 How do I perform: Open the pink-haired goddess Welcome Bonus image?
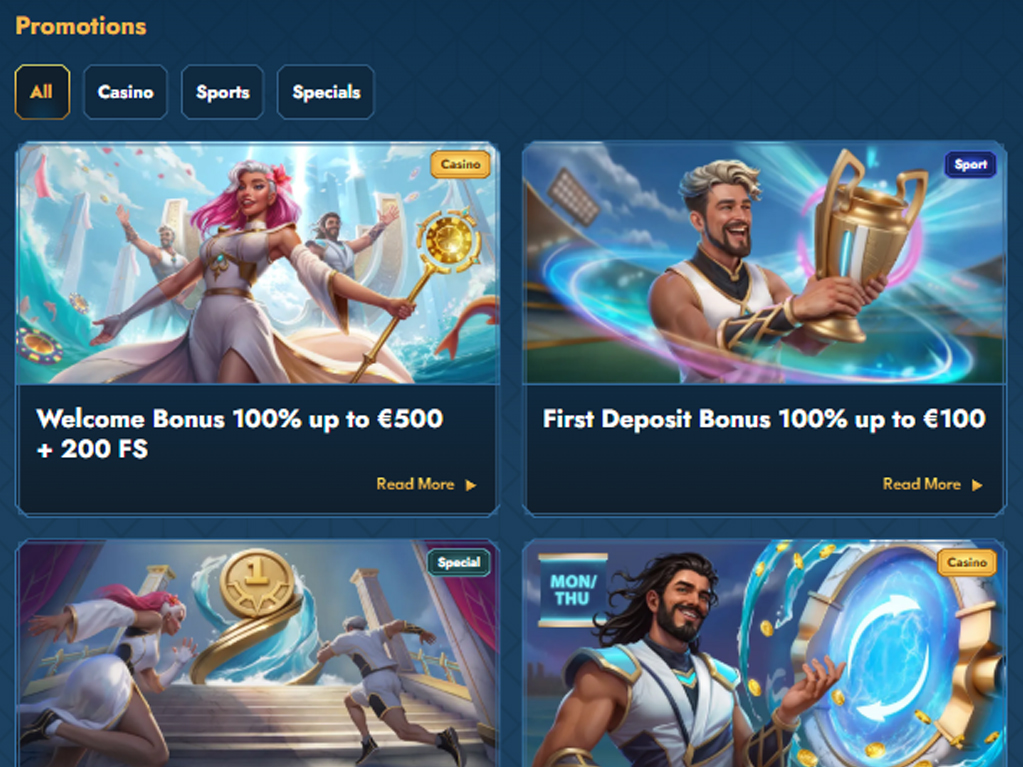(258, 263)
